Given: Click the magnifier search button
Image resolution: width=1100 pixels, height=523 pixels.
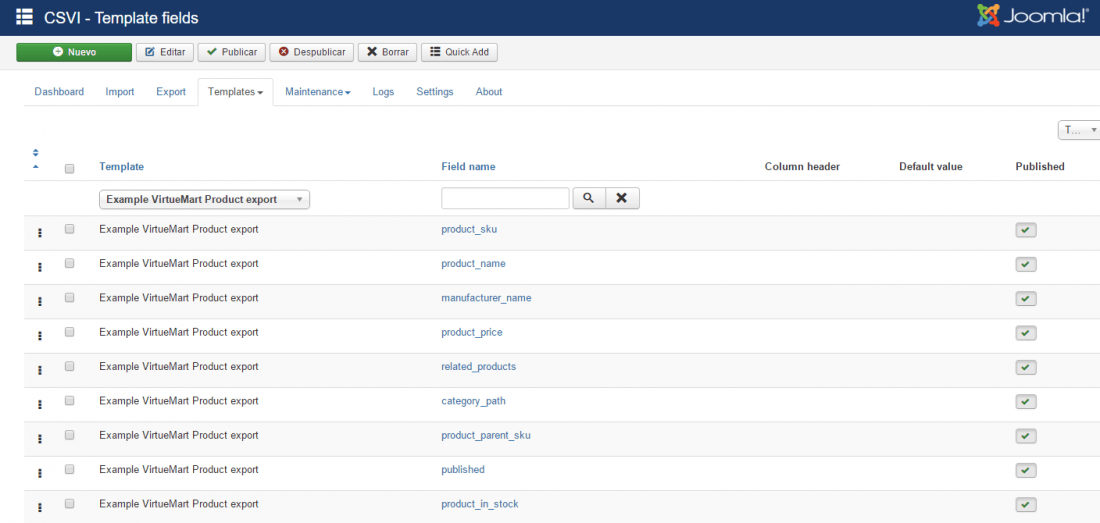Looking at the screenshot, I should pyautogui.click(x=589, y=198).
